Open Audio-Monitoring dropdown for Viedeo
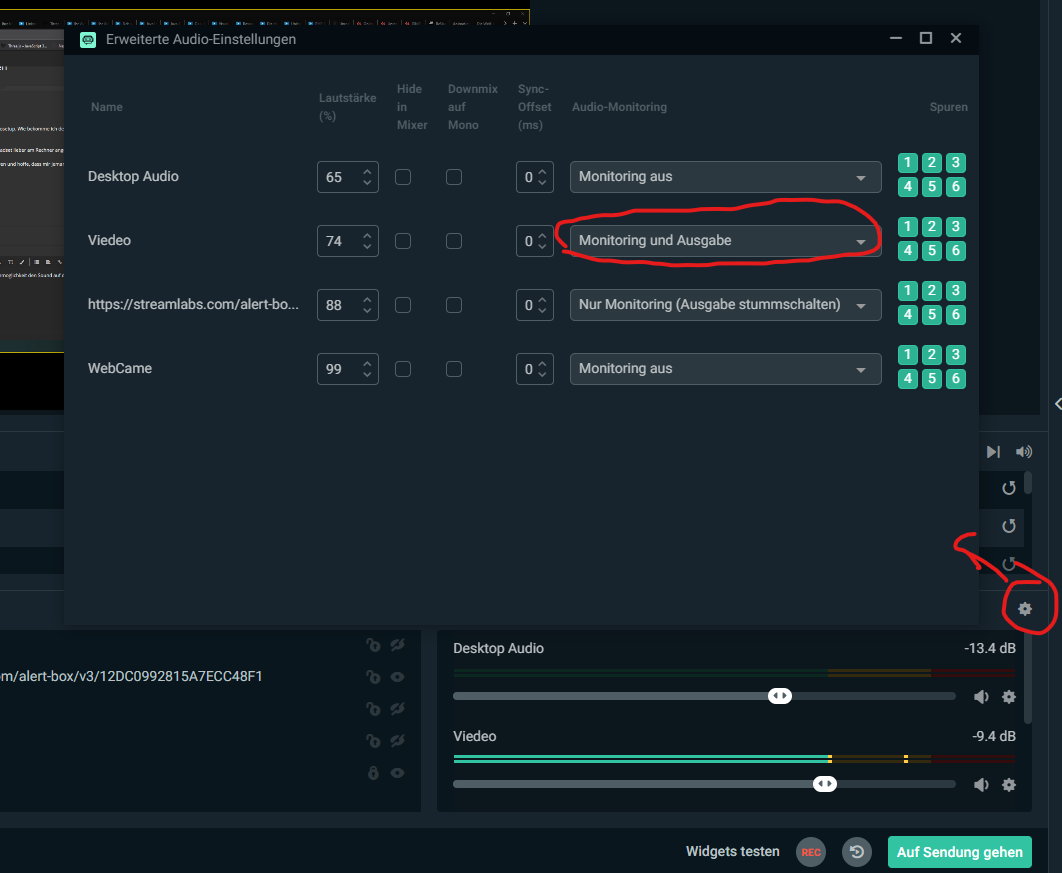Image resolution: width=1062 pixels, height=873 pixels. tap(725, 241)
